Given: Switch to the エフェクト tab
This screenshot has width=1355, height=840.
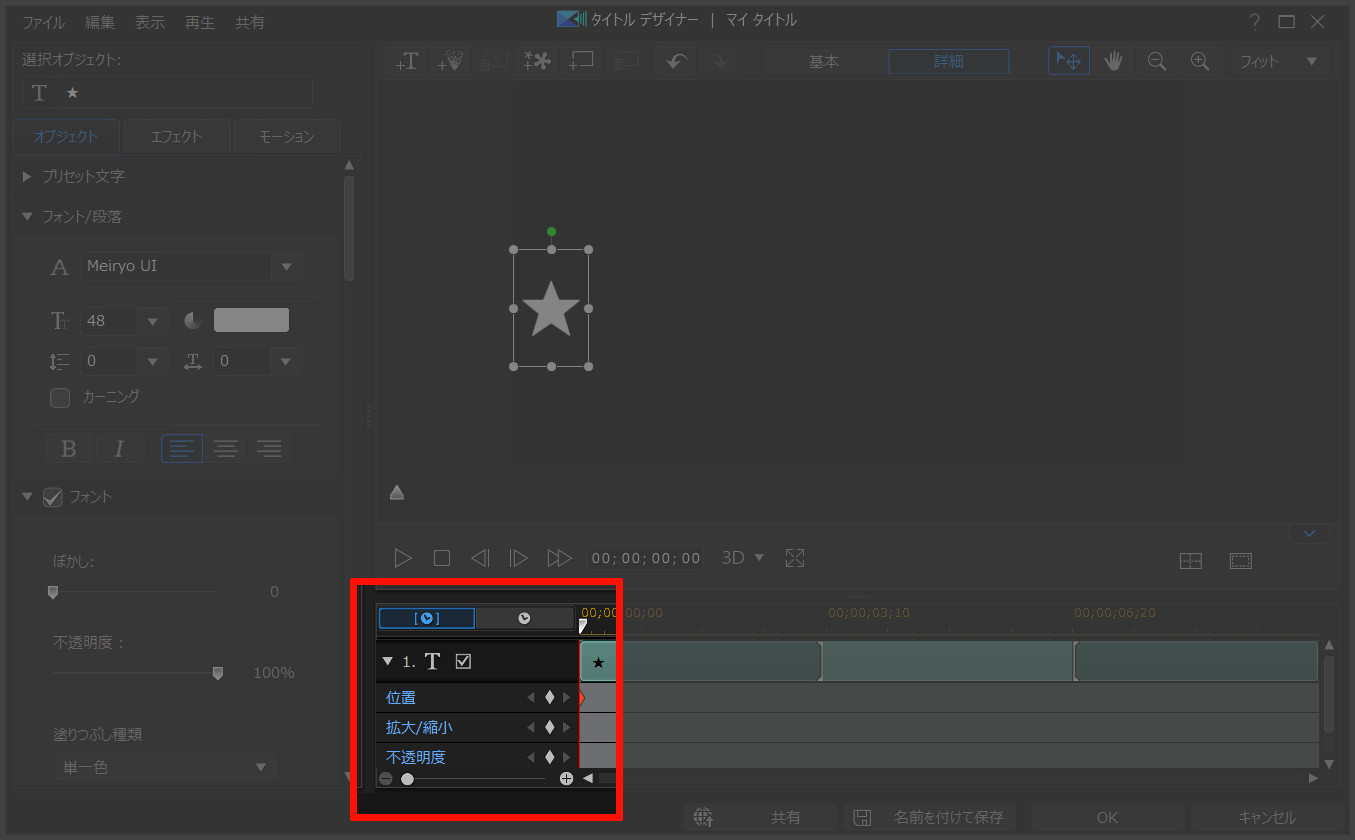Looking at the screenshot, I should pyautogui.click(x=176, y=137).
